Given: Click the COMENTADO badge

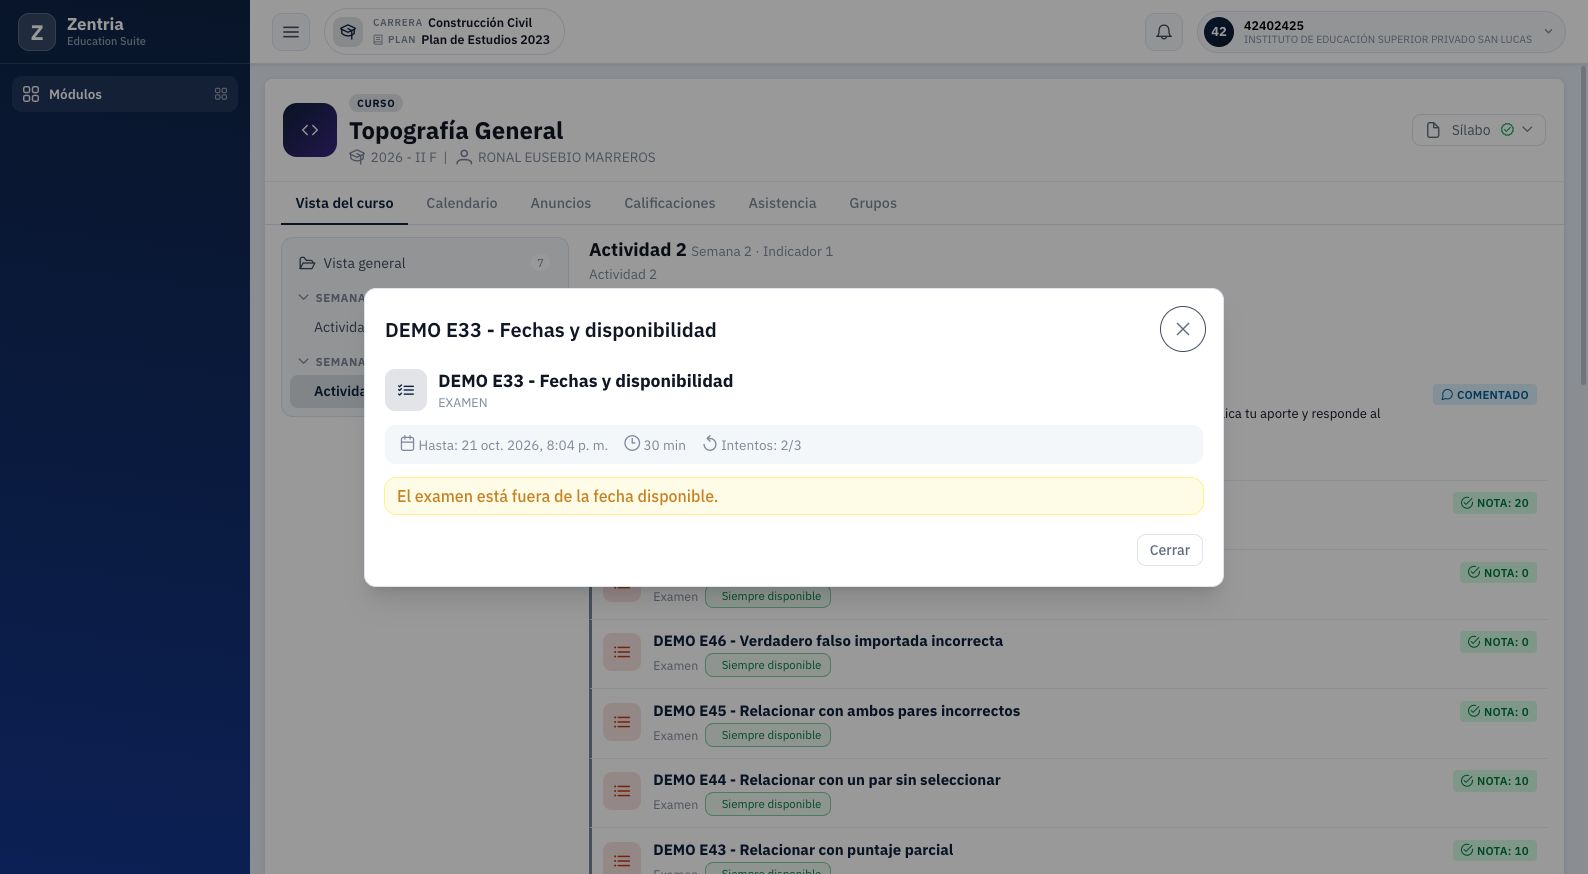Looking at the screenshot, I should [1485, 395].
